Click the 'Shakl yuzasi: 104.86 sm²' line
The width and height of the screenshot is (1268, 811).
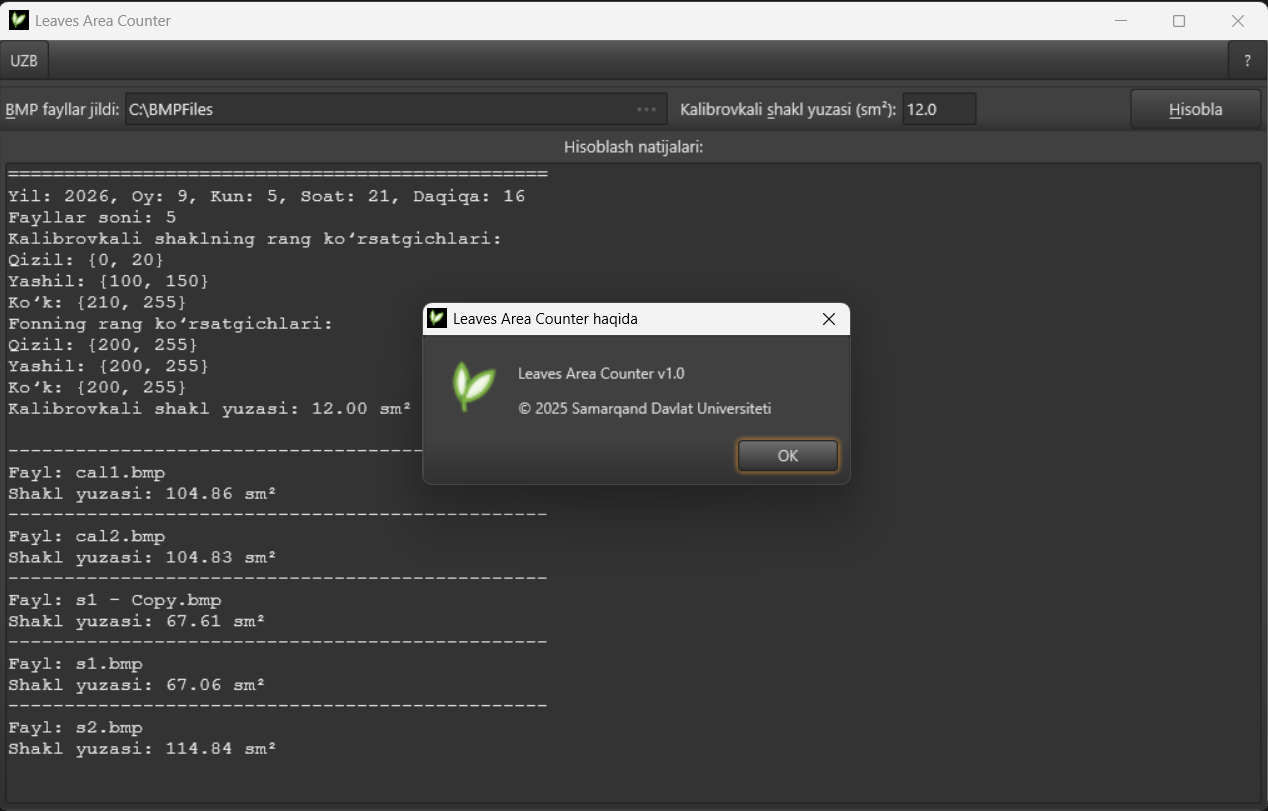click(142, 493)
